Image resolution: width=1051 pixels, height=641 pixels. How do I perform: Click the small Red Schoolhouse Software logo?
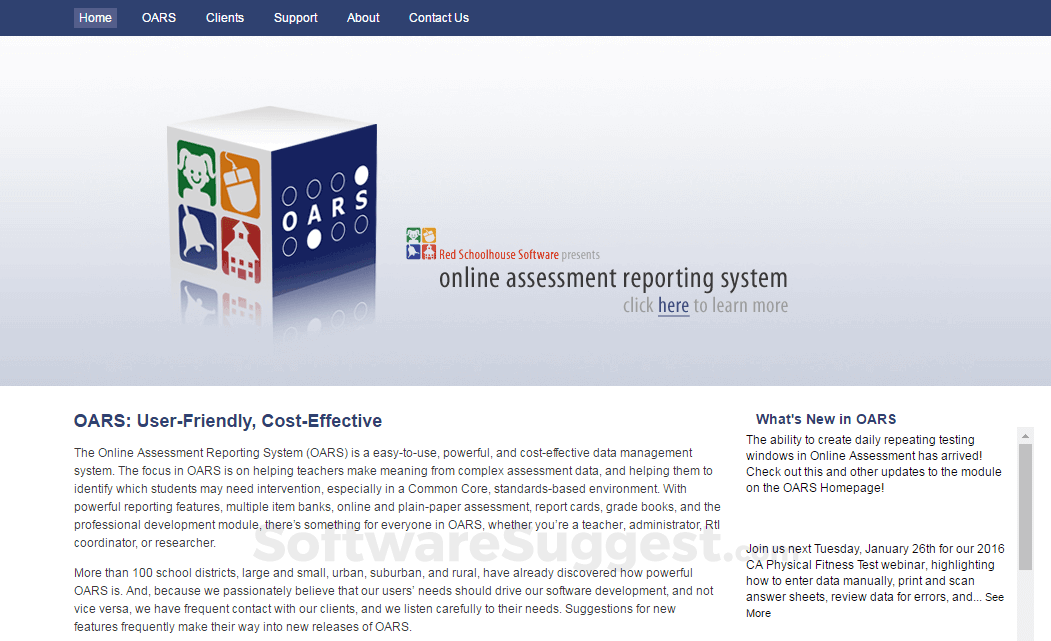click(419, 242)
